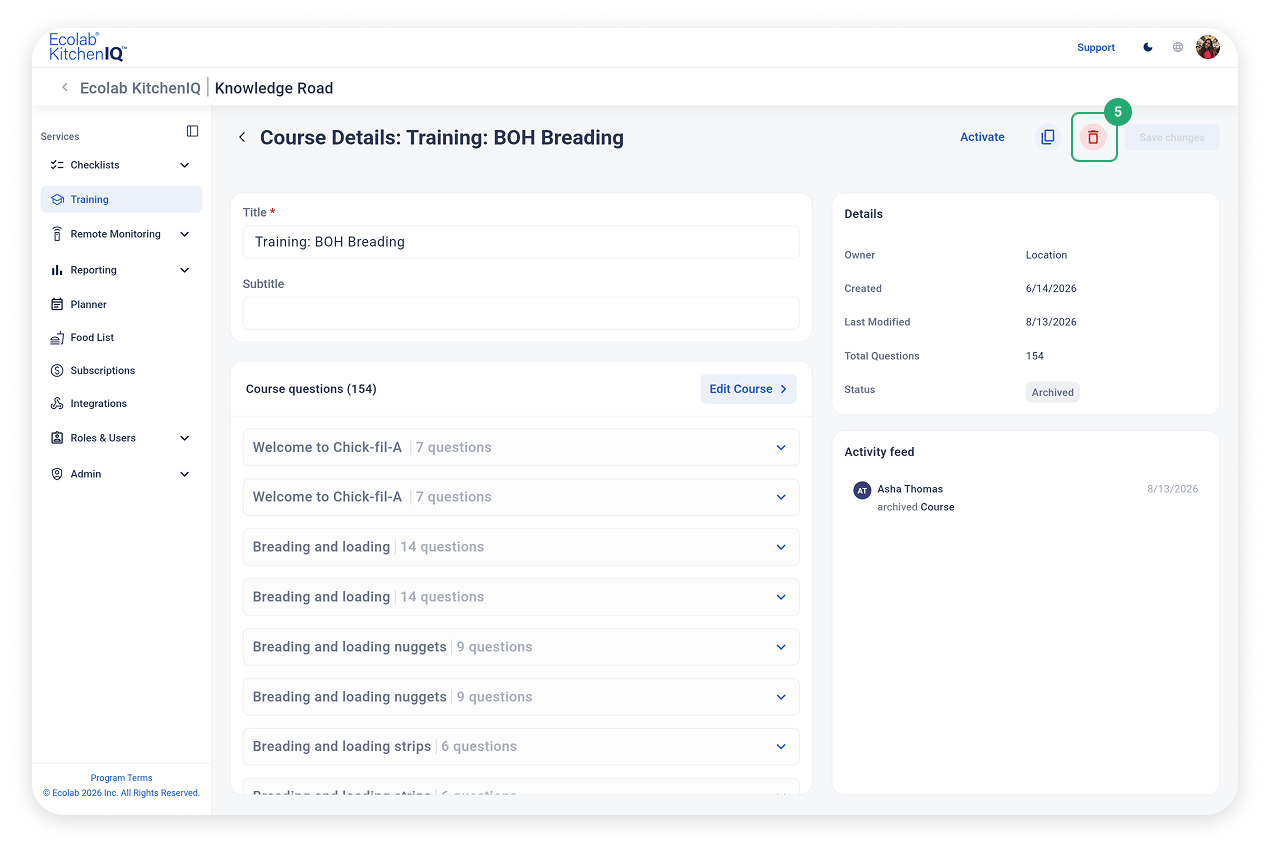Image resolution: width=1270 pixels, height=851 pixels.
Task: Expand the Reporting menu chevron
Action: click(x=184, y=270)
